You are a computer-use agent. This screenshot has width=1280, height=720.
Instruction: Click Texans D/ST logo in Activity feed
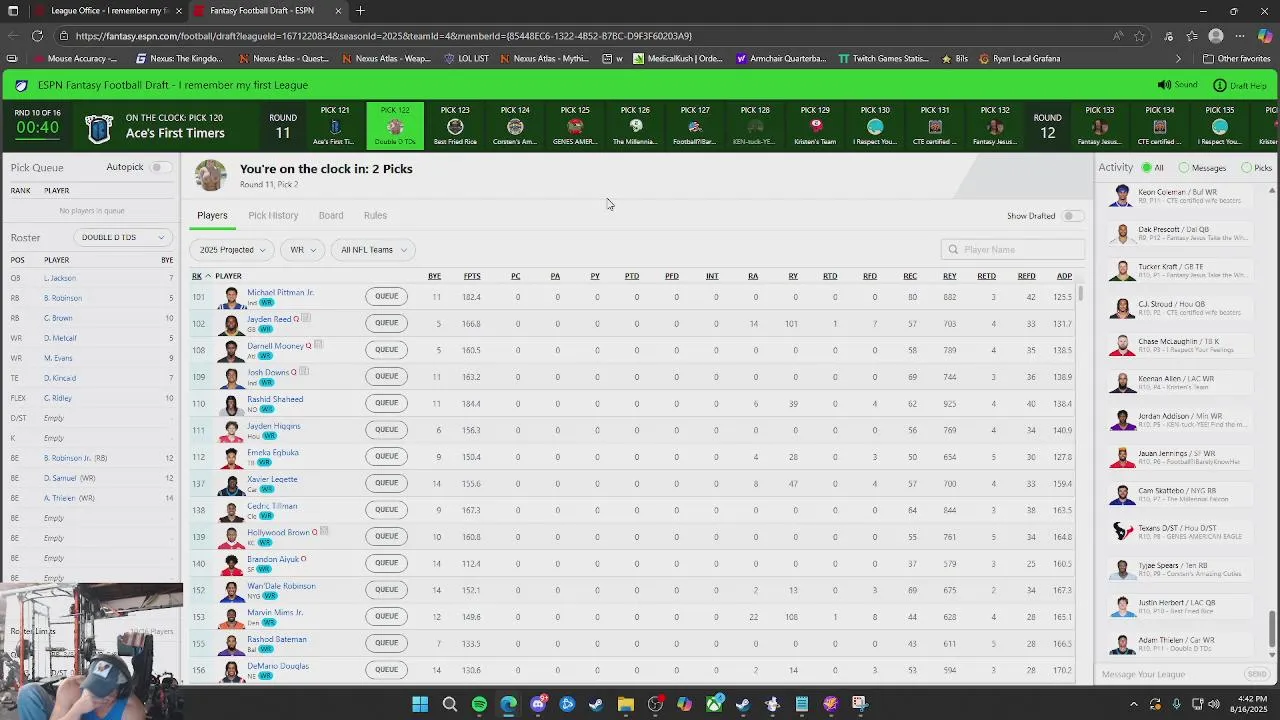click(x=1122, y=532)
